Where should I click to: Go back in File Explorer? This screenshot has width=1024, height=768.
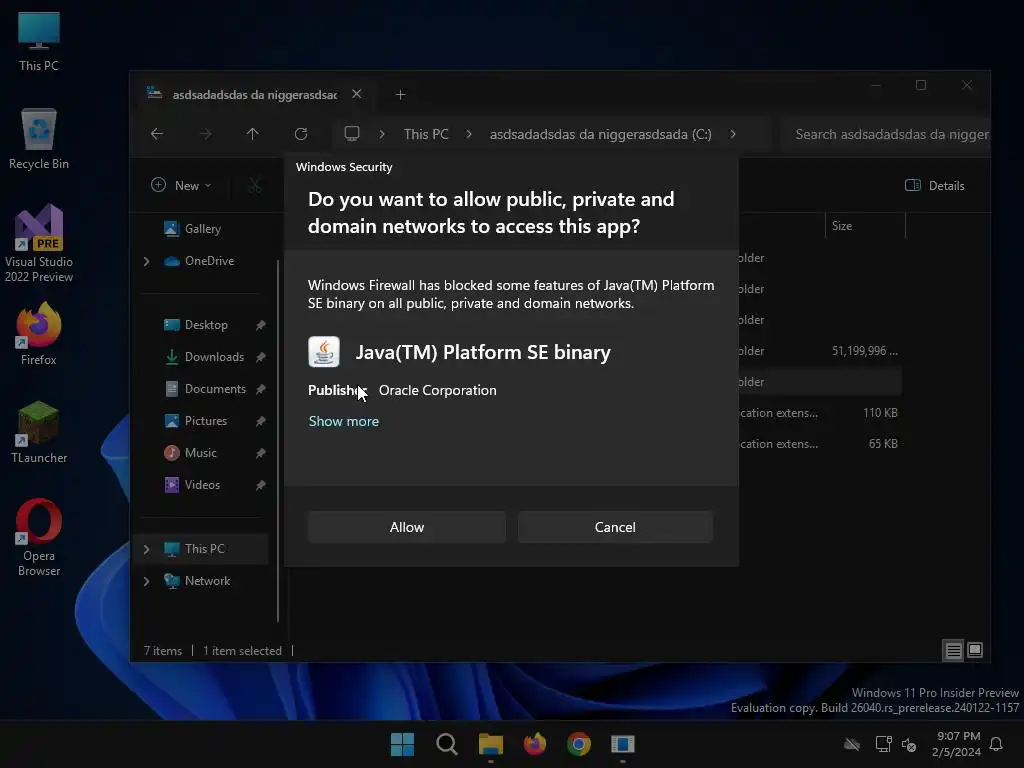click(157, 134)
